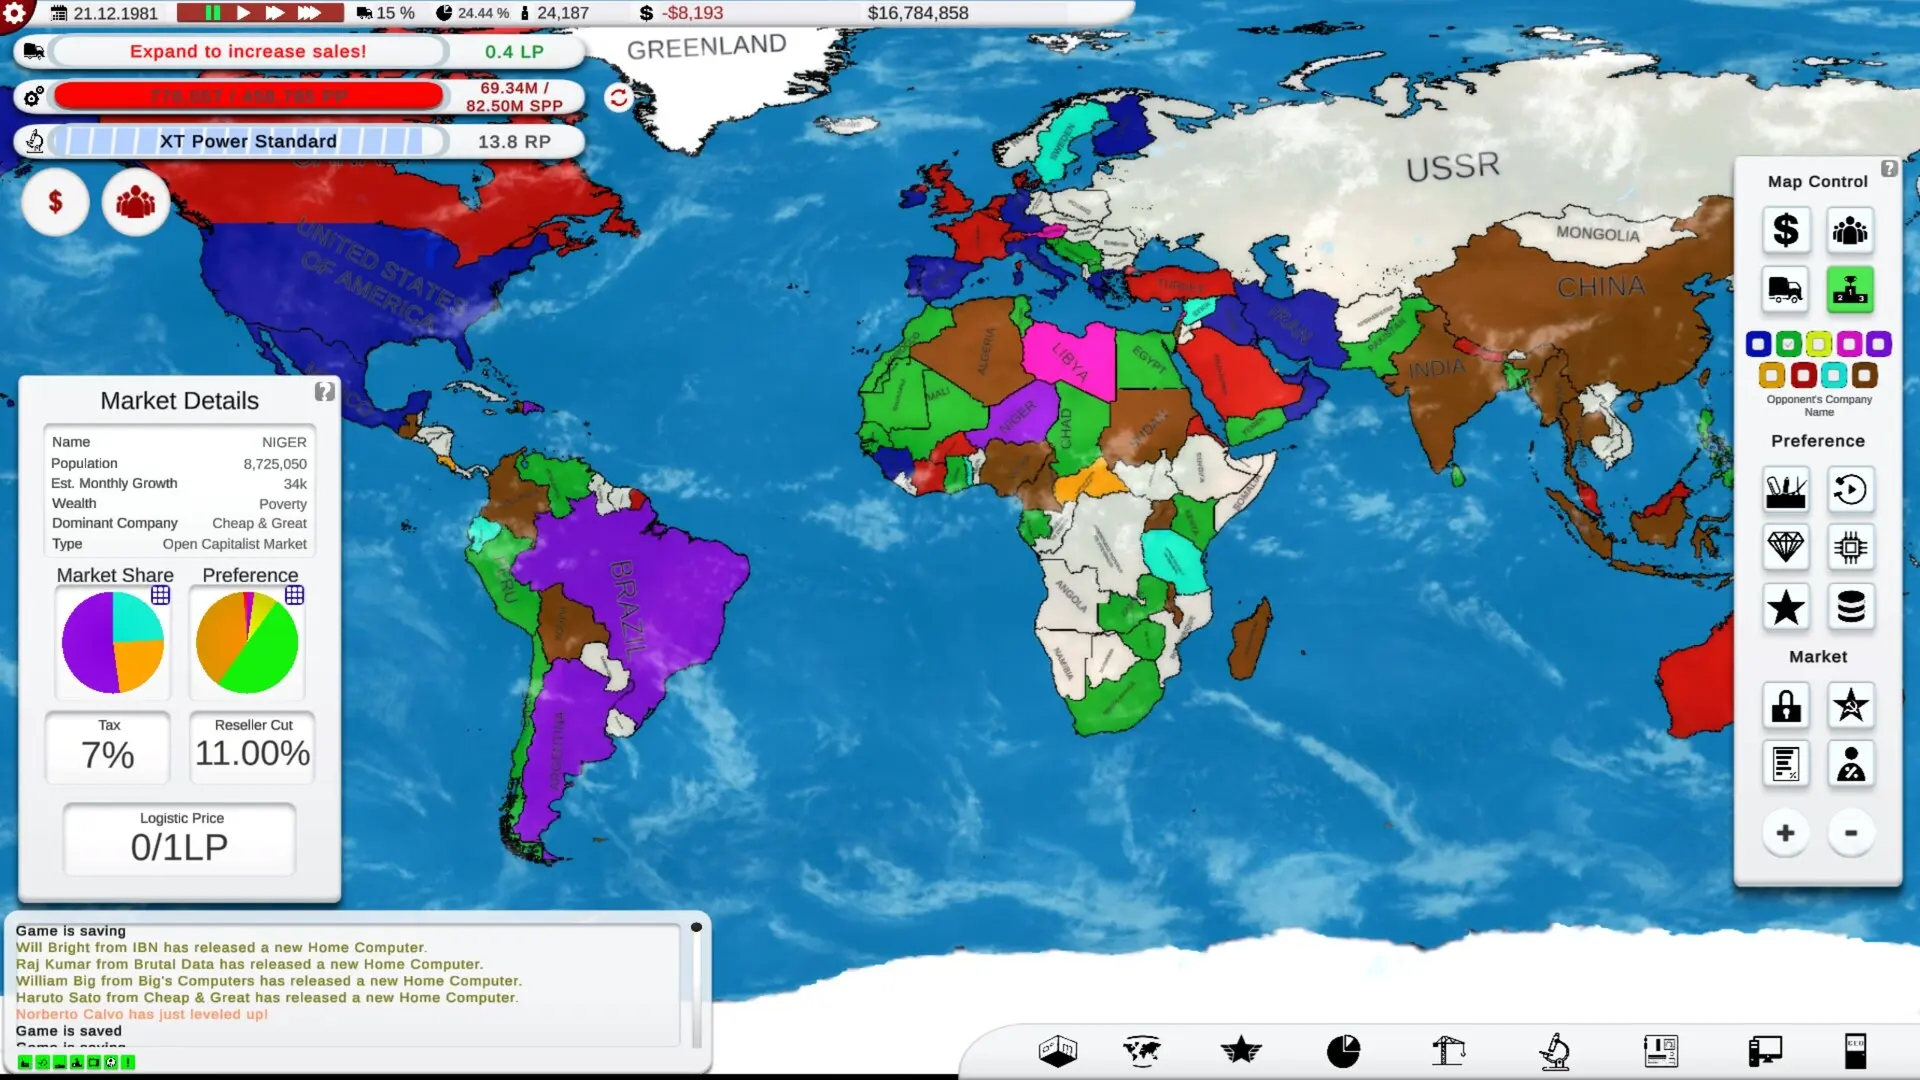The width and height of the screenshot is (1920, 1080).
Task: Set game speed to double fast-forward
Action: coord(275,13)
